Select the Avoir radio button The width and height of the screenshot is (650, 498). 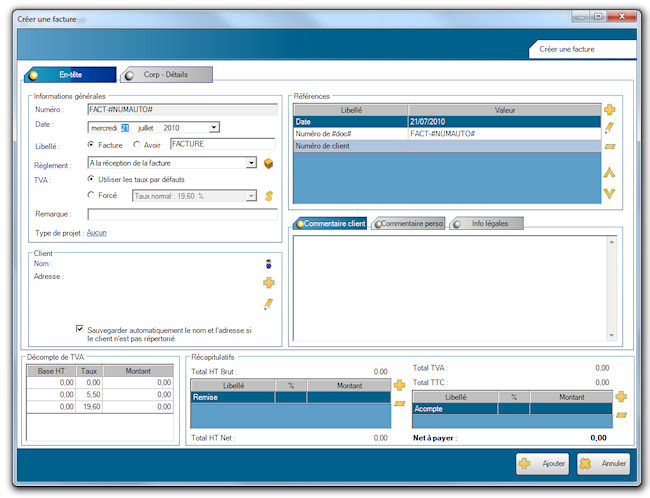[x=137, y=145]
